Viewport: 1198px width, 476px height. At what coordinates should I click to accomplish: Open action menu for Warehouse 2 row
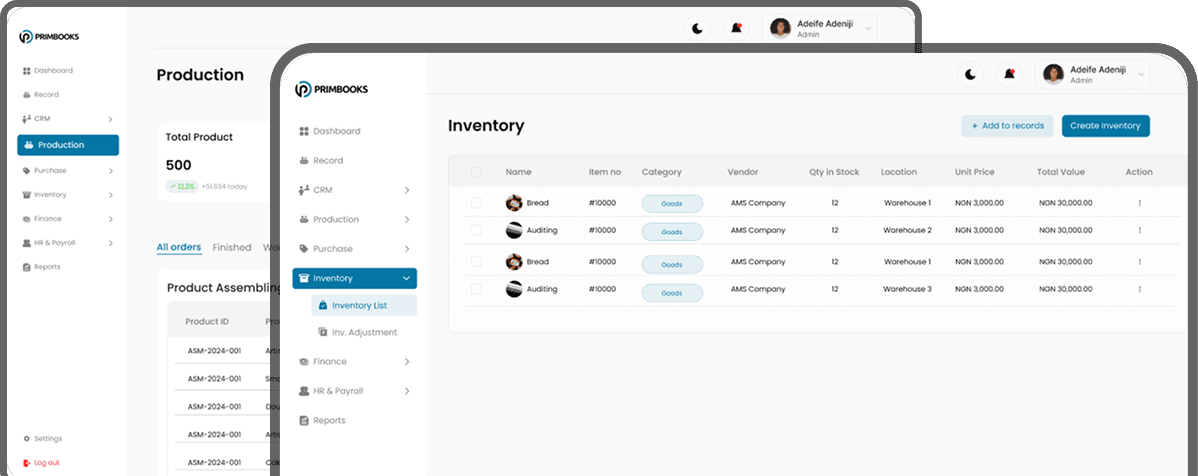(x=1139, y=230)
